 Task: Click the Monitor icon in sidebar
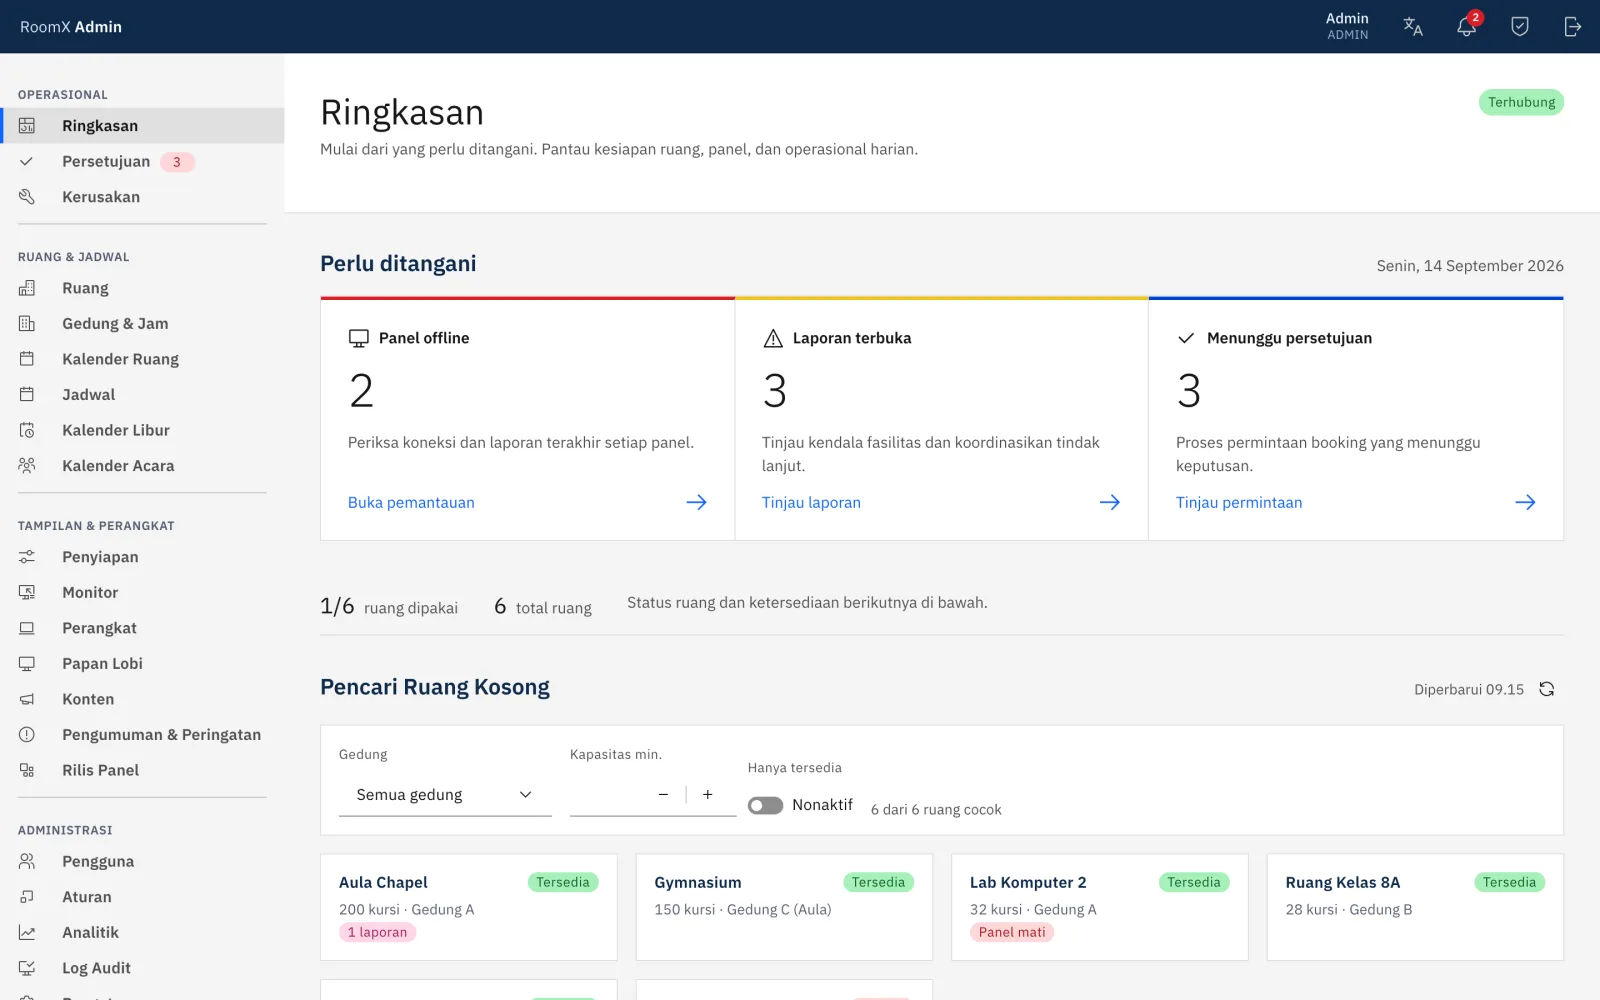tap(27, 593)
